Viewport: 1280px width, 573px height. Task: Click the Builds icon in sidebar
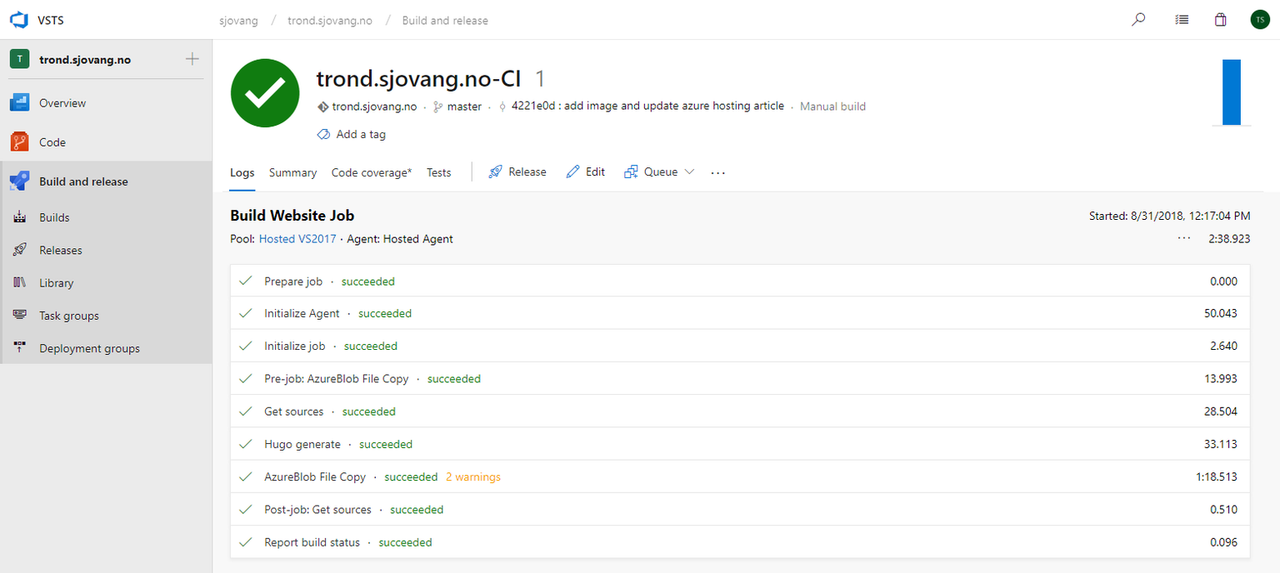[x=19, y=217]
